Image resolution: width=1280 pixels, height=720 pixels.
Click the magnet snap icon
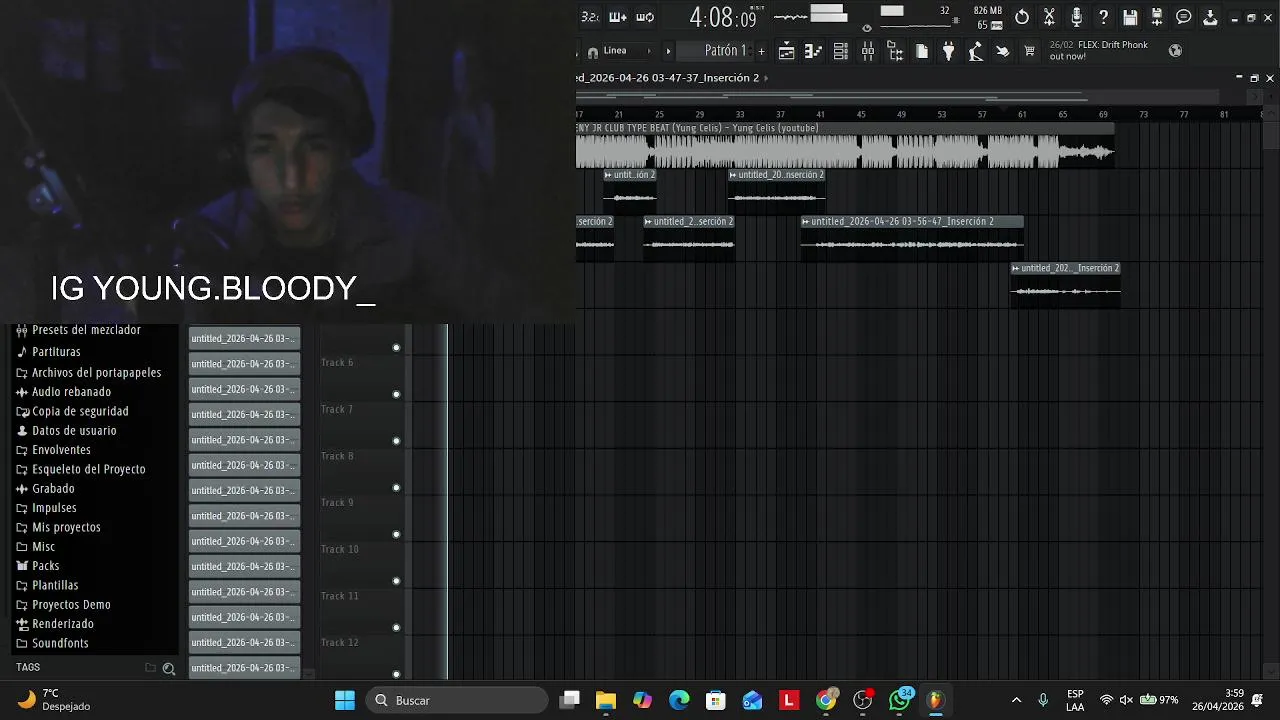(592, 52)
